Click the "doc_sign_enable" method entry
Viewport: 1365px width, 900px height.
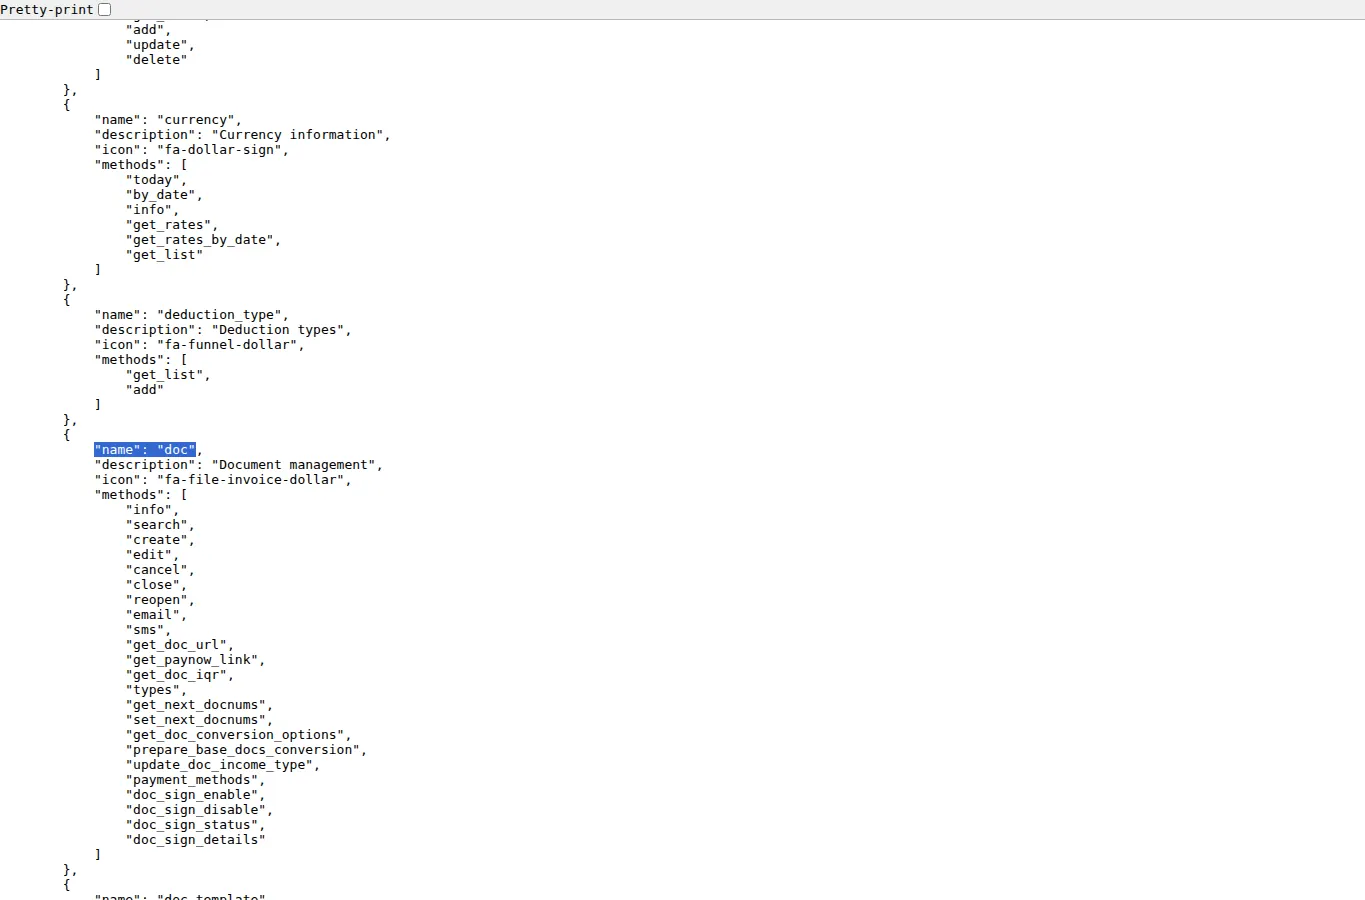pos(191,795)
